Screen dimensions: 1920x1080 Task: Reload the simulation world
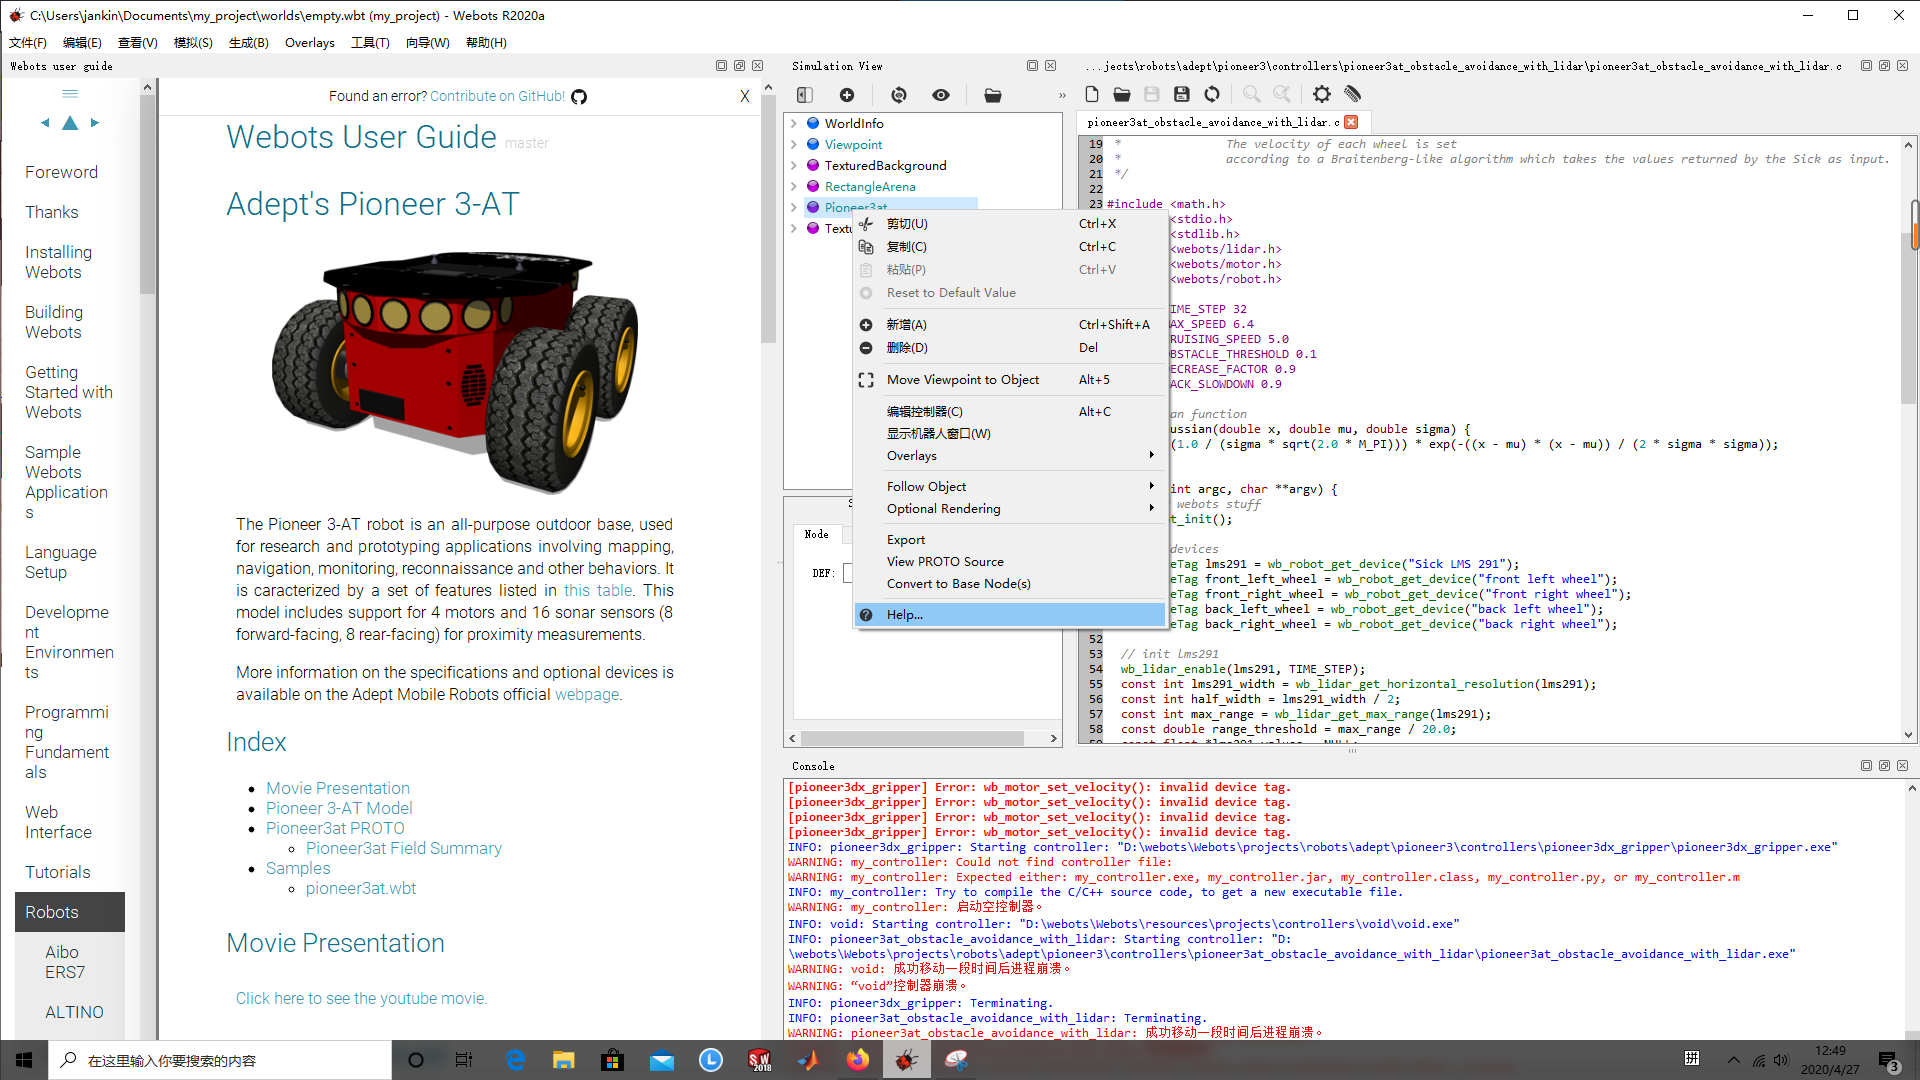point(899,94)
